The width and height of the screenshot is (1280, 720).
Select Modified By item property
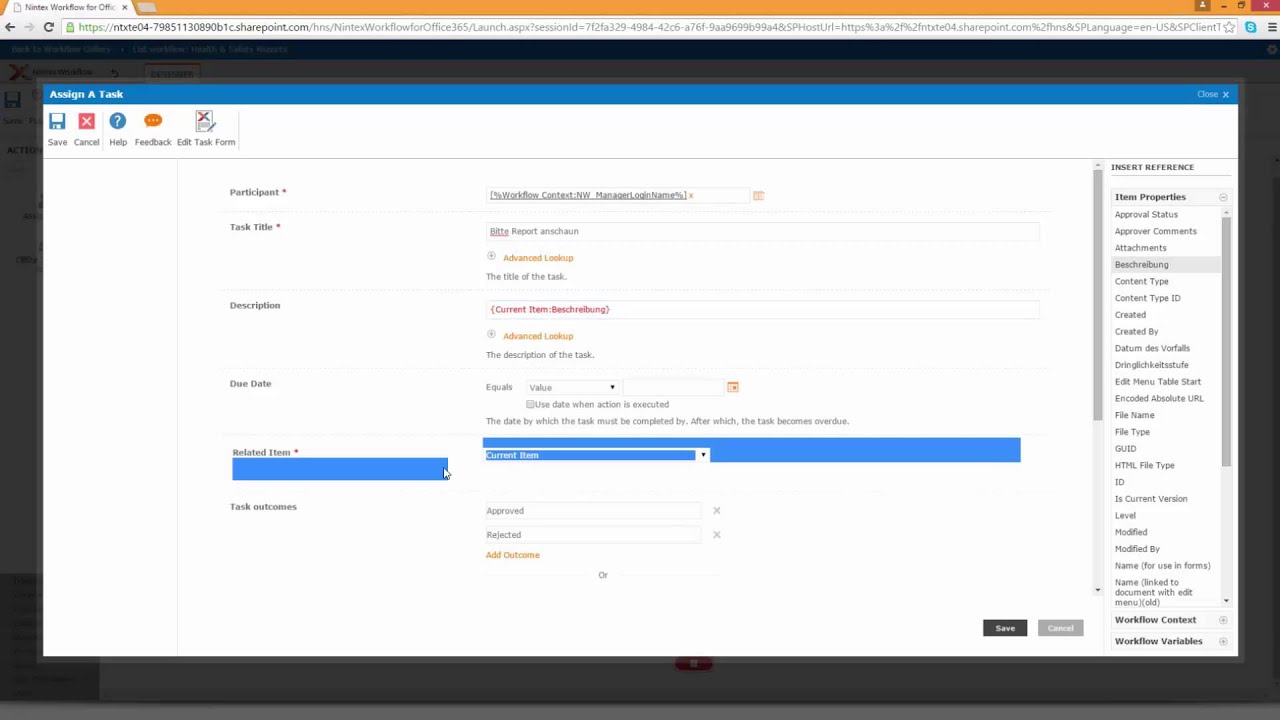[x=1137, y=549]
